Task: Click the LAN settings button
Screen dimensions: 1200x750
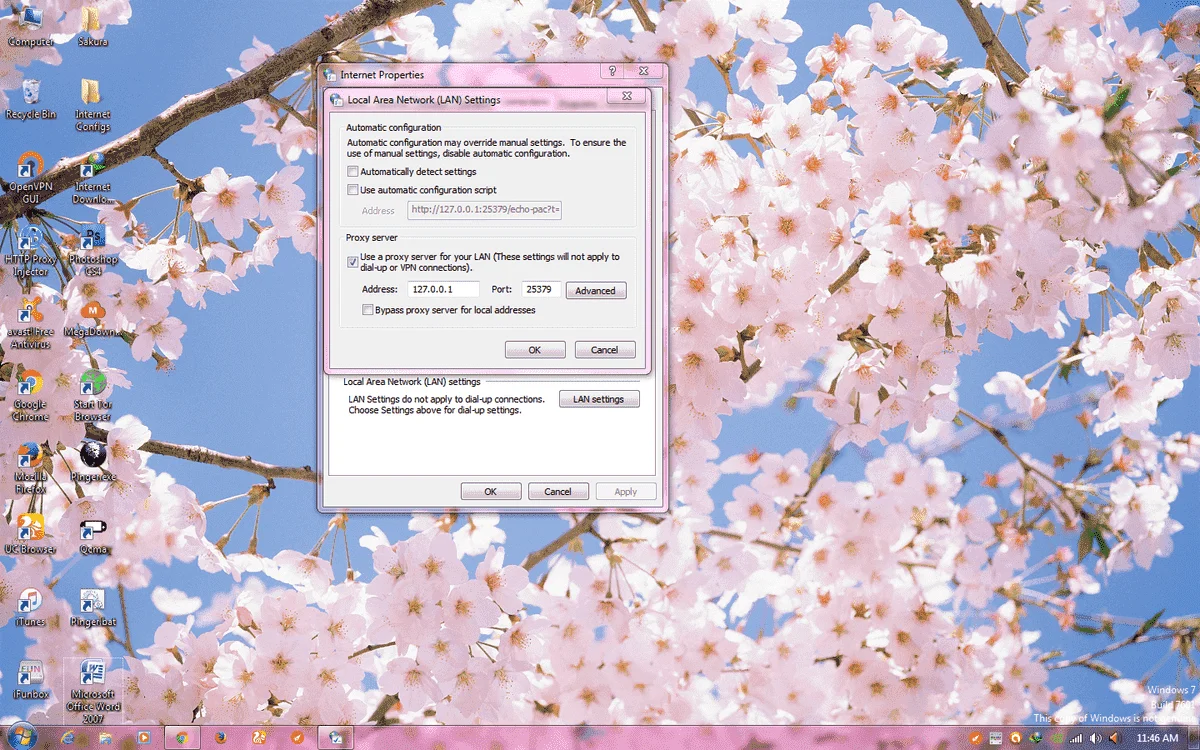Action: tap(599, 399)
